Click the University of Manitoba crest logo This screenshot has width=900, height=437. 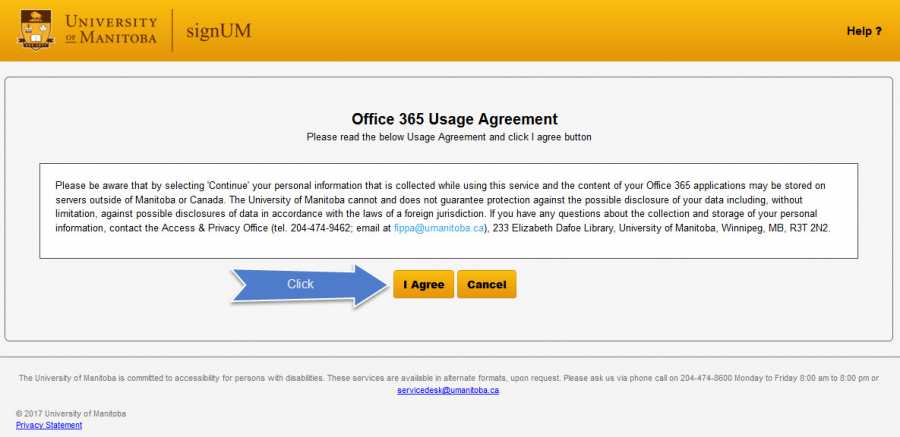pyautogui.click(x=36, y=30)
